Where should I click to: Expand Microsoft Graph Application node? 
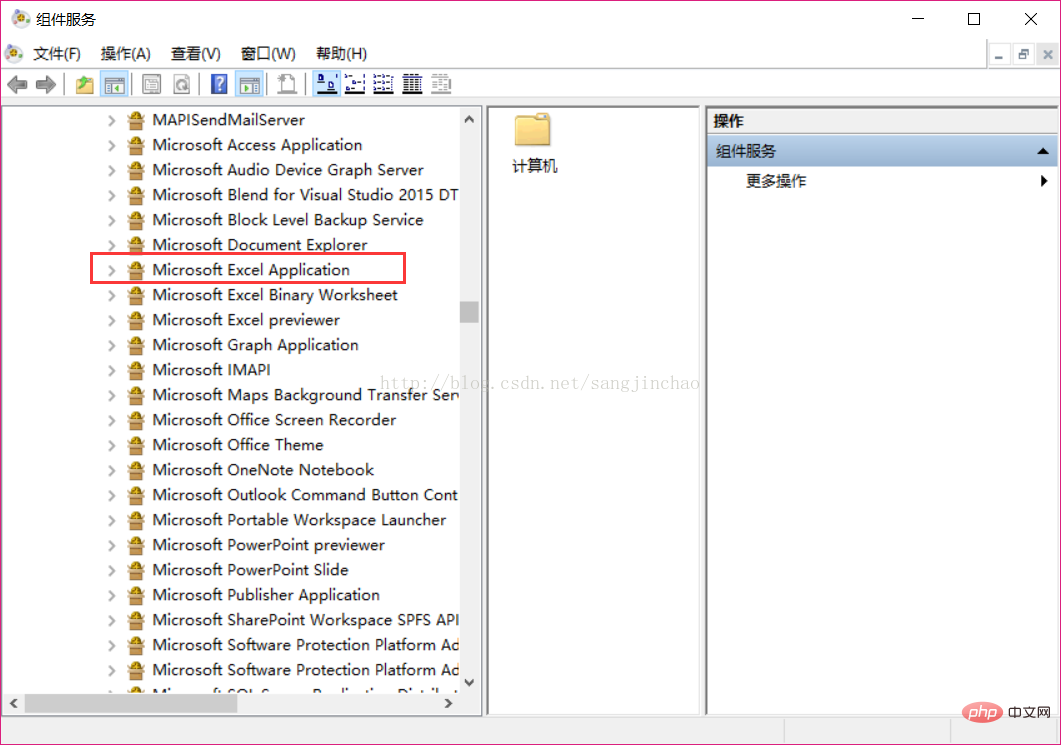112,346
